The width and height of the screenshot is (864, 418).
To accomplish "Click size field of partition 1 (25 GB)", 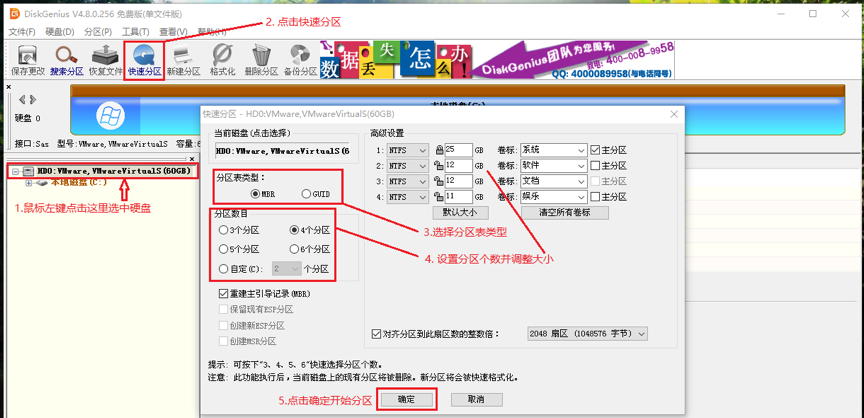I will 459,150.
